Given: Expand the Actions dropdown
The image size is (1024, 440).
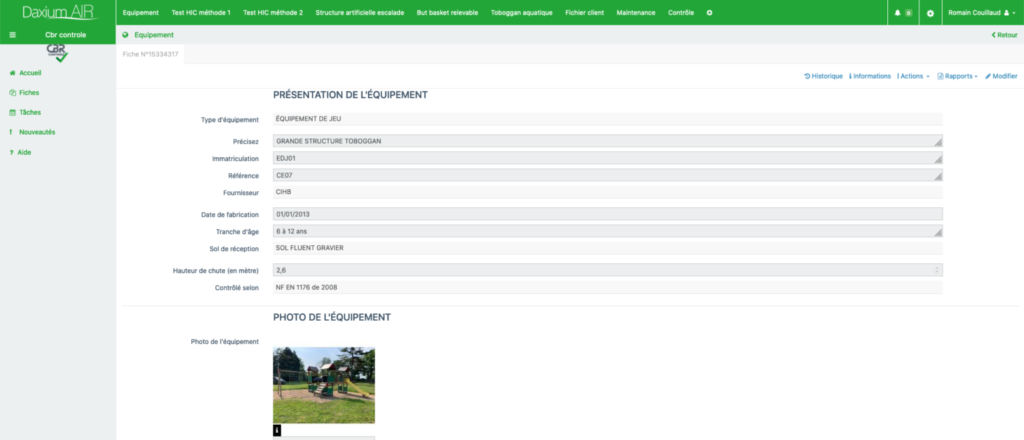Looking at the screenshot, I should (x=913, y=76).
